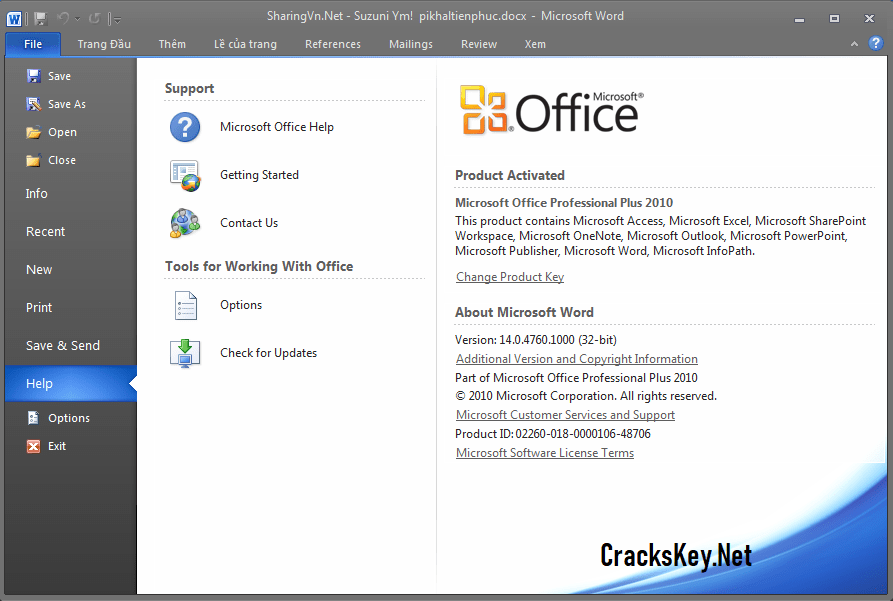Open the File tab
The height and width of the screenshot is (601, 893).
32,44
